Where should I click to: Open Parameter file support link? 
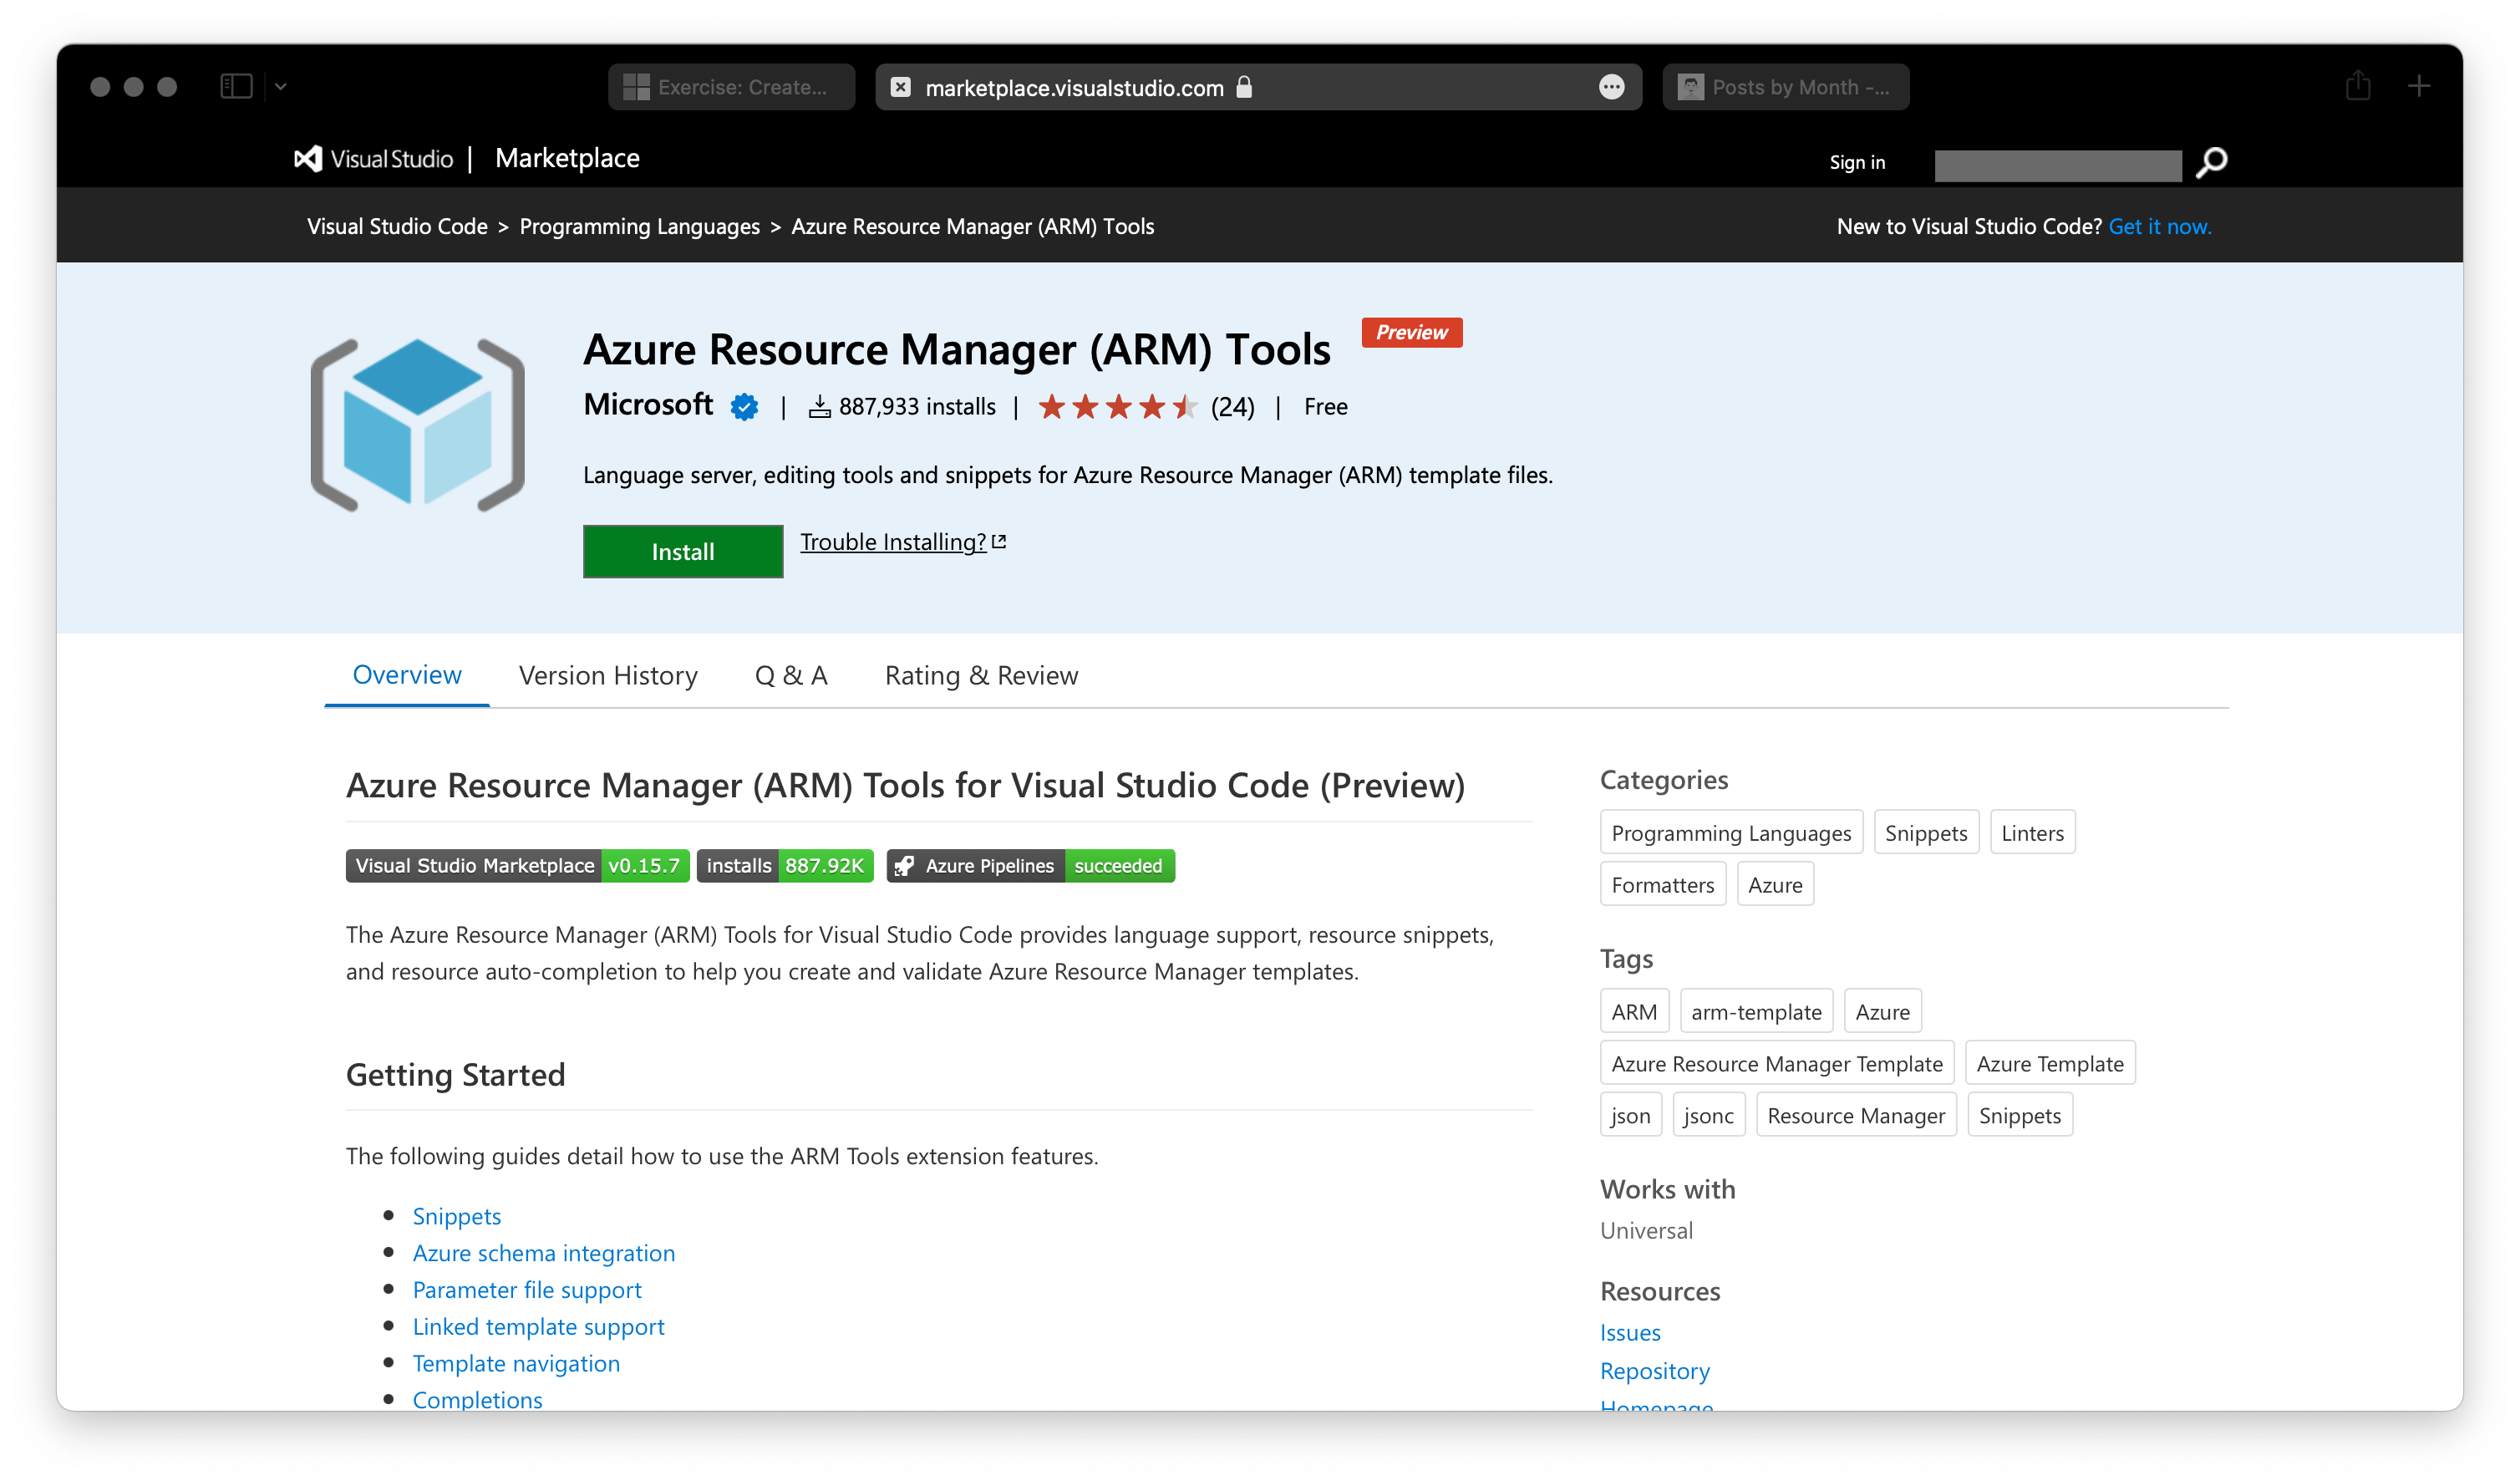click(527, 1290)
